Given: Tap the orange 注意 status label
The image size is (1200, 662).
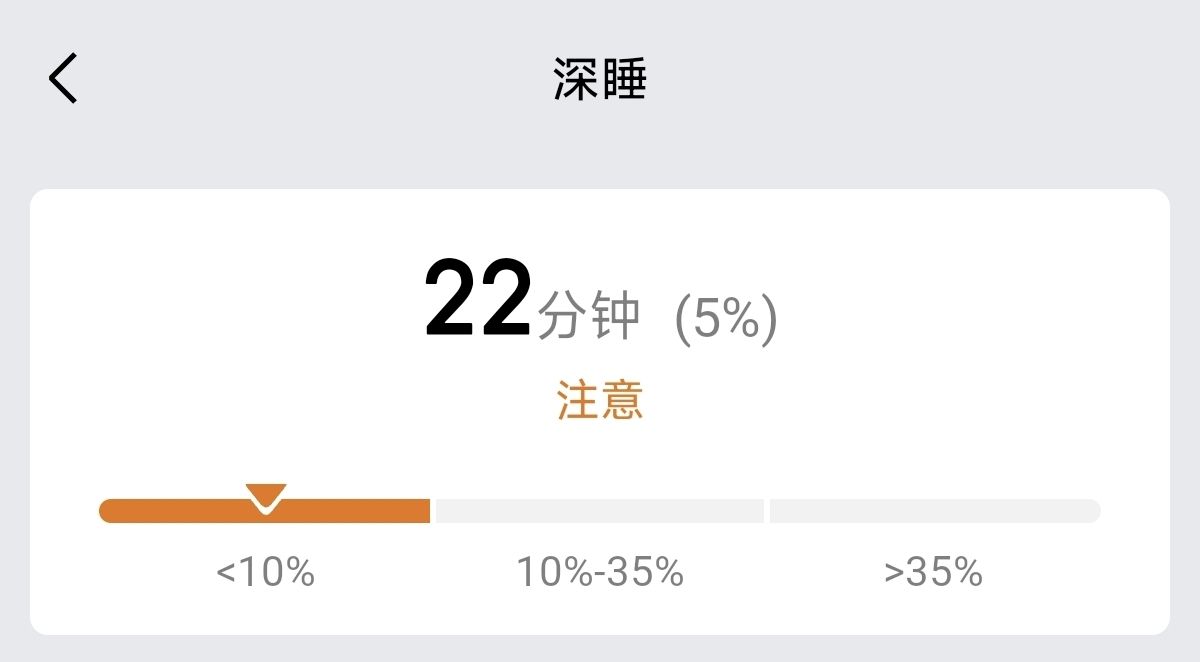Looking at the screenshot, I should pyautogui.click(x=600, y=400).
